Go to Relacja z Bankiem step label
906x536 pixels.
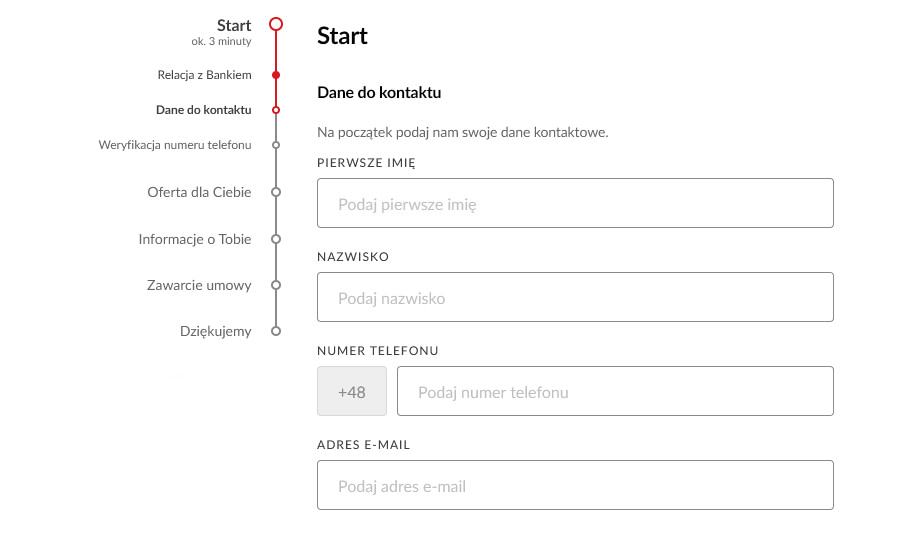click(204, 75)
